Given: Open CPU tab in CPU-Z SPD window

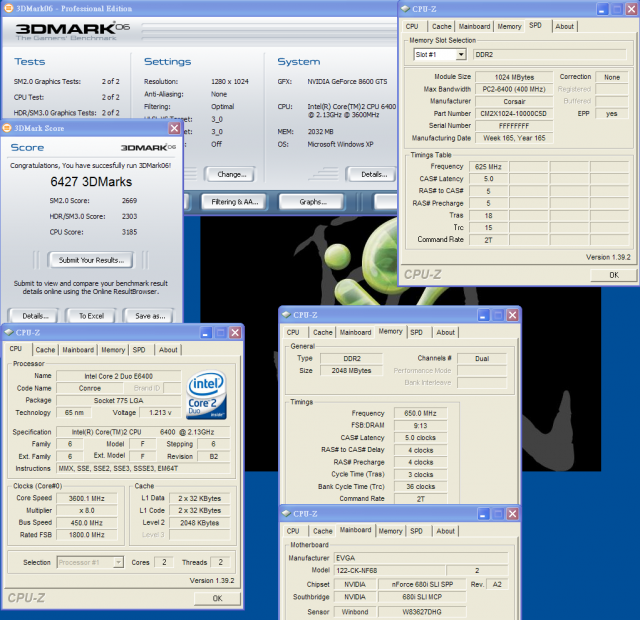Looking at the screenshot, I should (412, 27).
